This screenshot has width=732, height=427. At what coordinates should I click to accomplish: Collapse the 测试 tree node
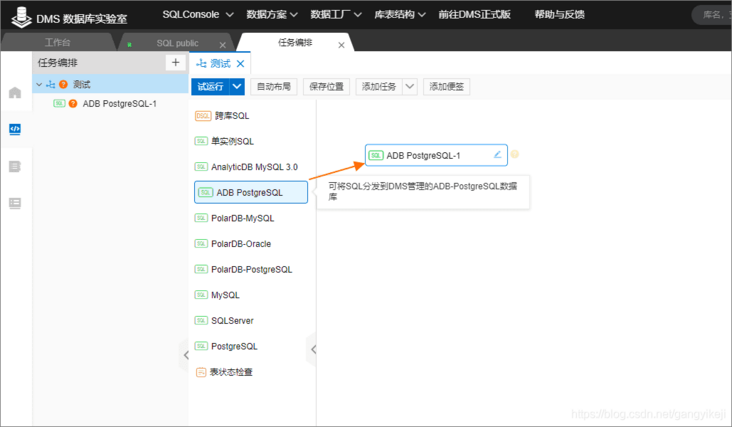point(39,84)
